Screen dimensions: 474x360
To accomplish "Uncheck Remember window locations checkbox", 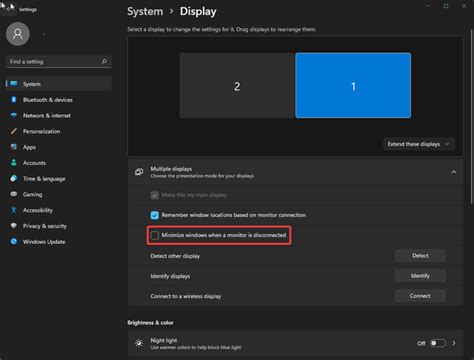I will click(x=155, y=215).
